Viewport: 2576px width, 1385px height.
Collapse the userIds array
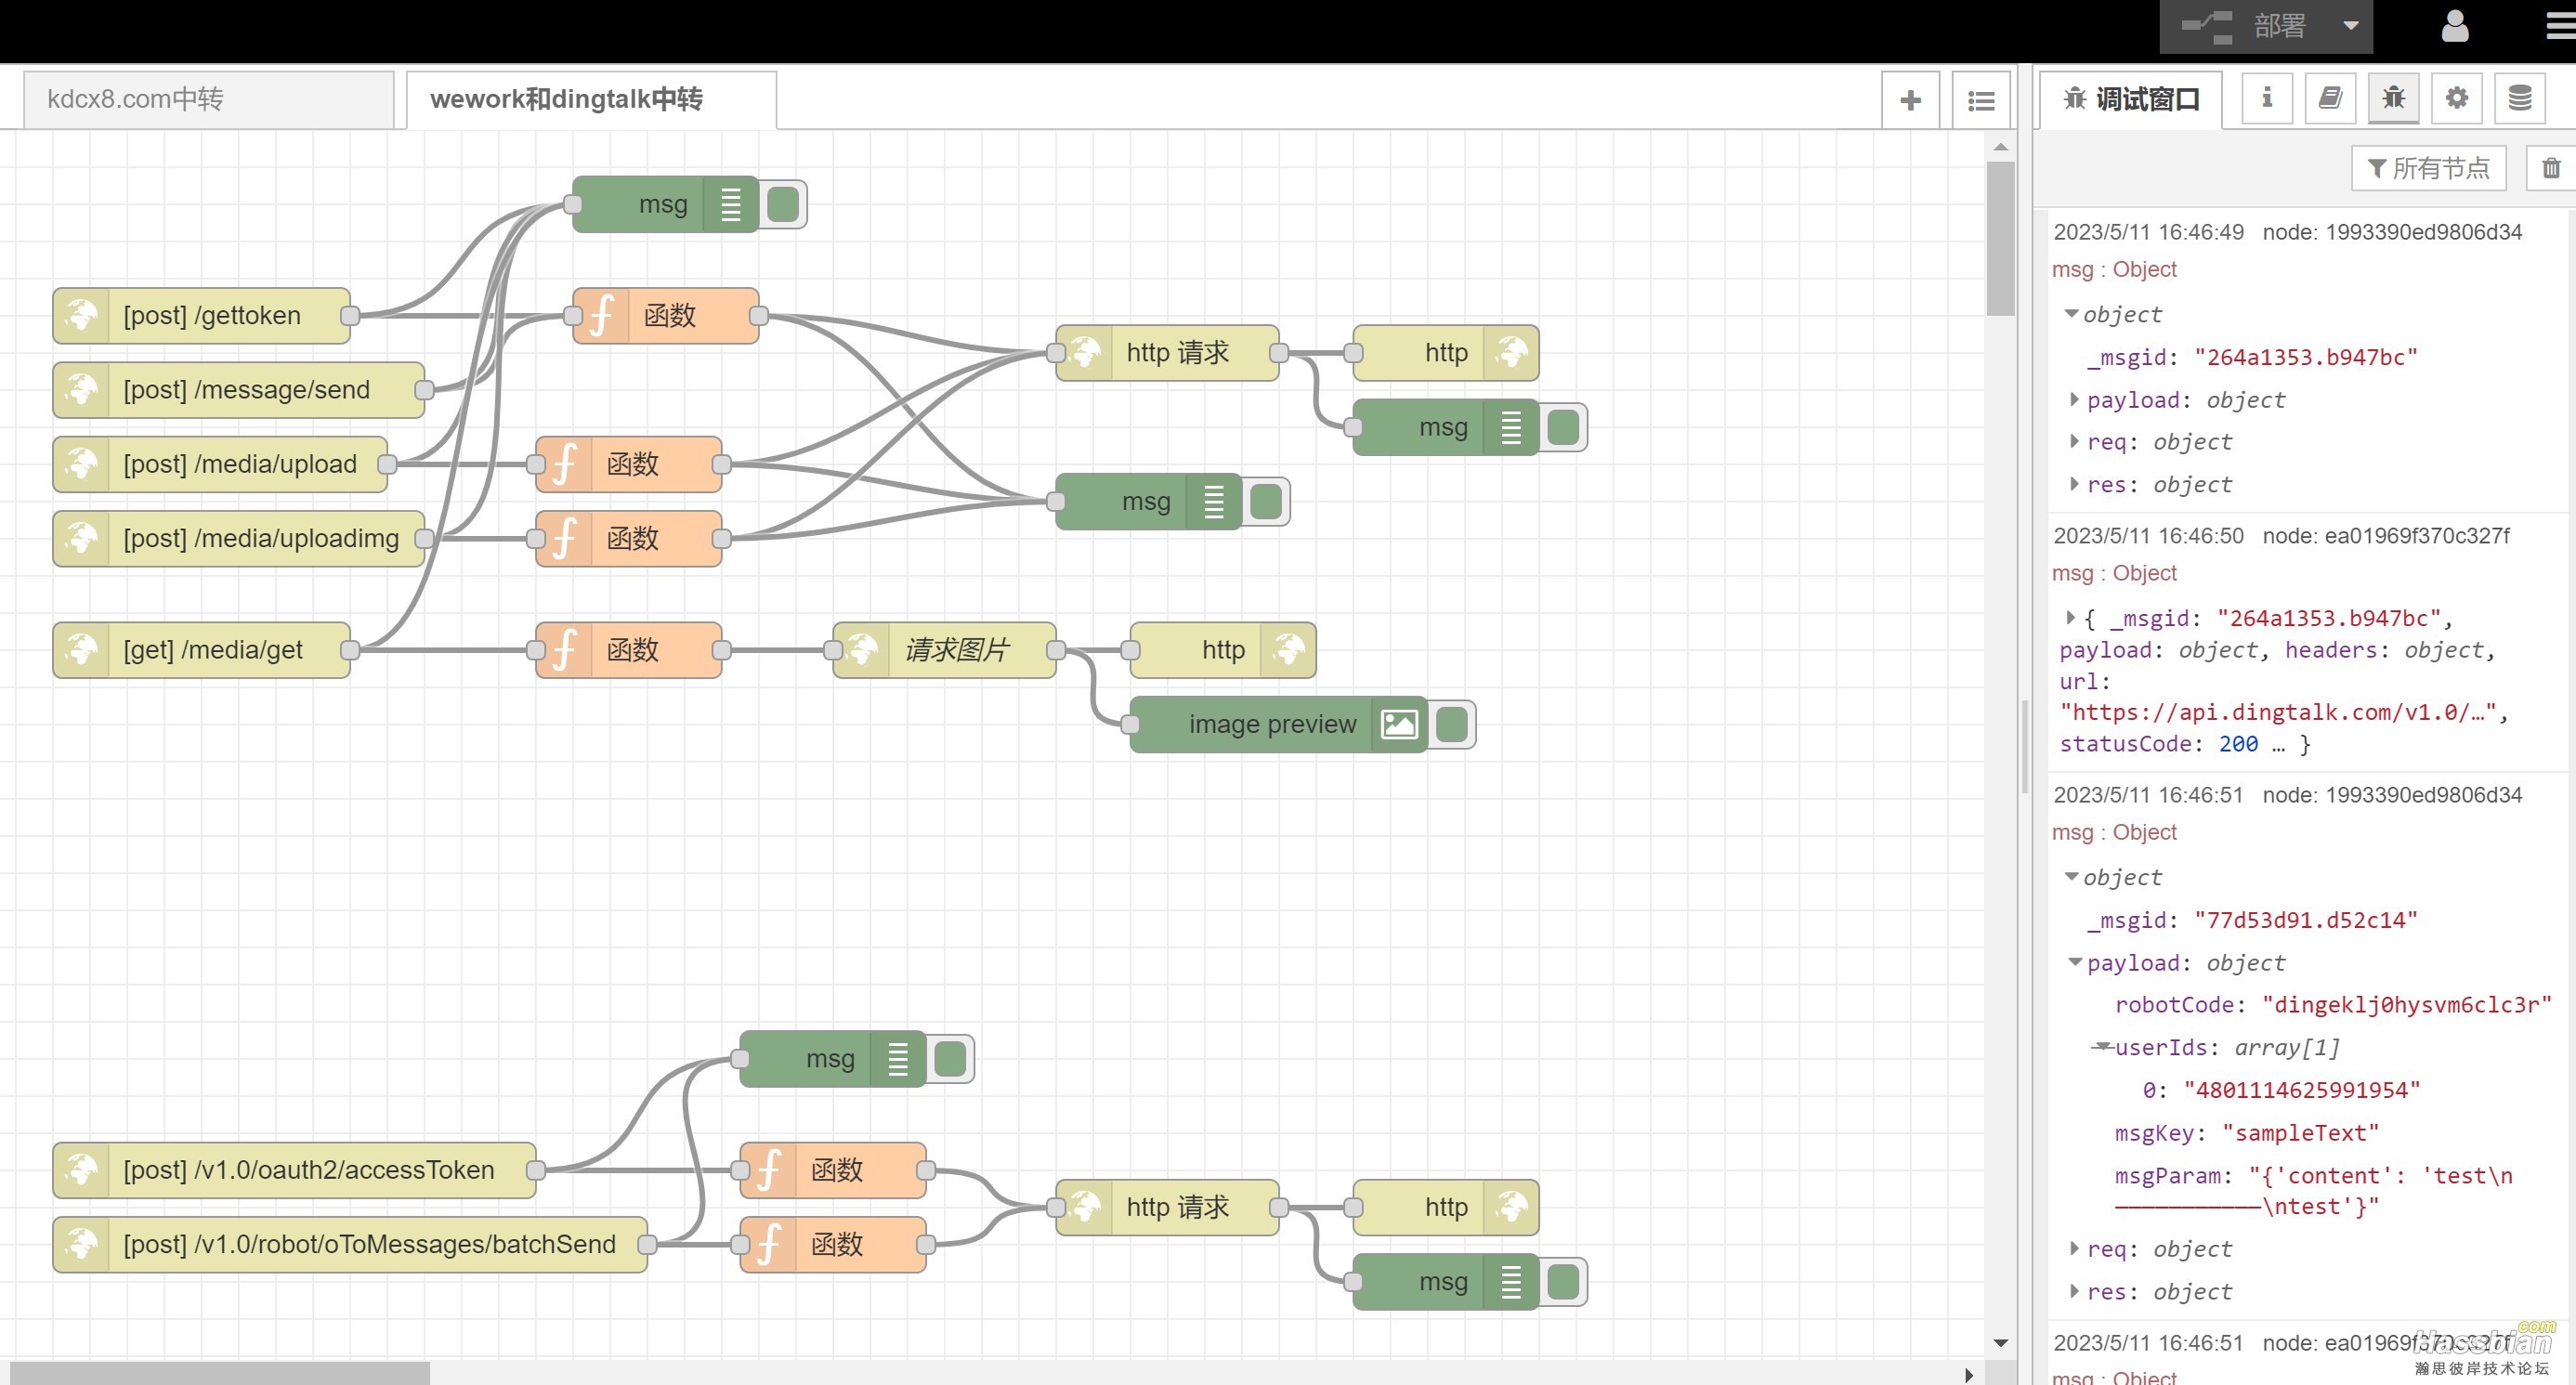[x=2102, y=1047]
